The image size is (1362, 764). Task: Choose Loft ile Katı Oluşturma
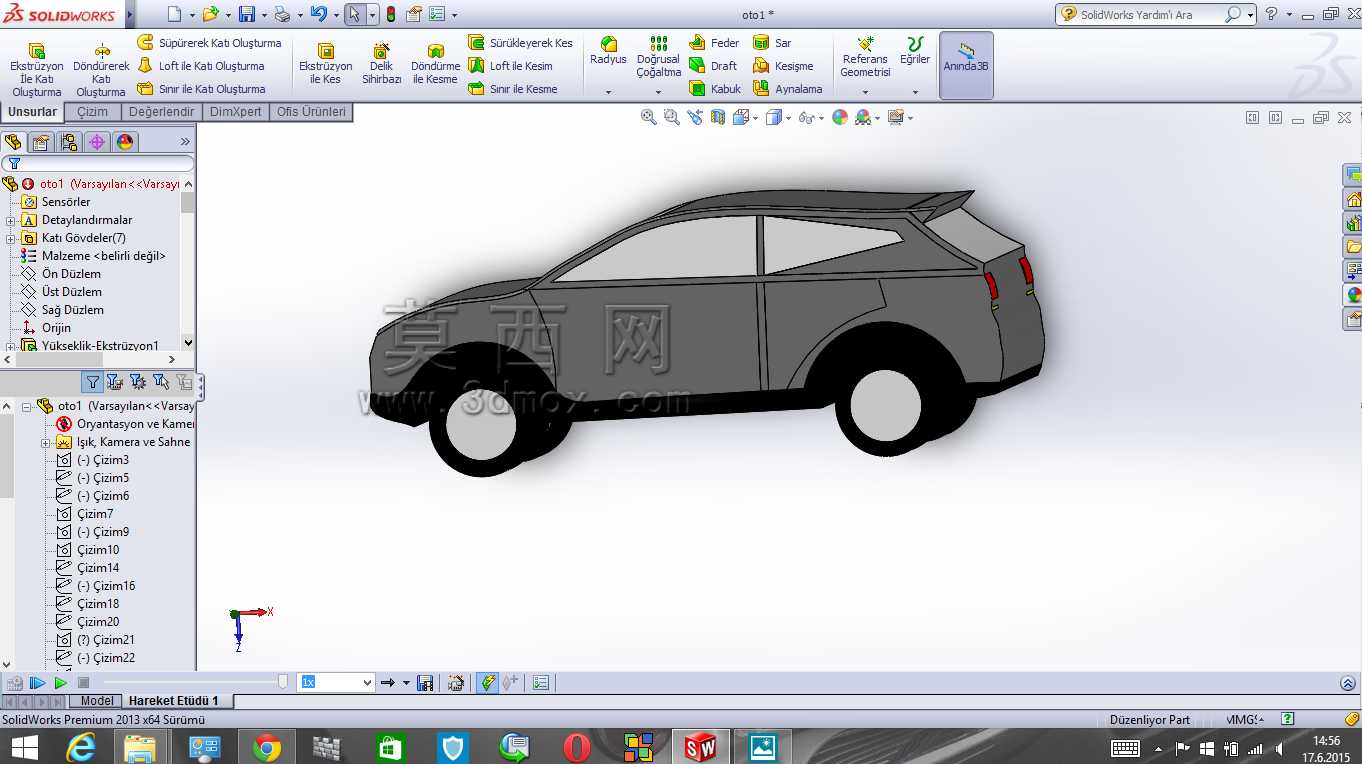(200, 66)
